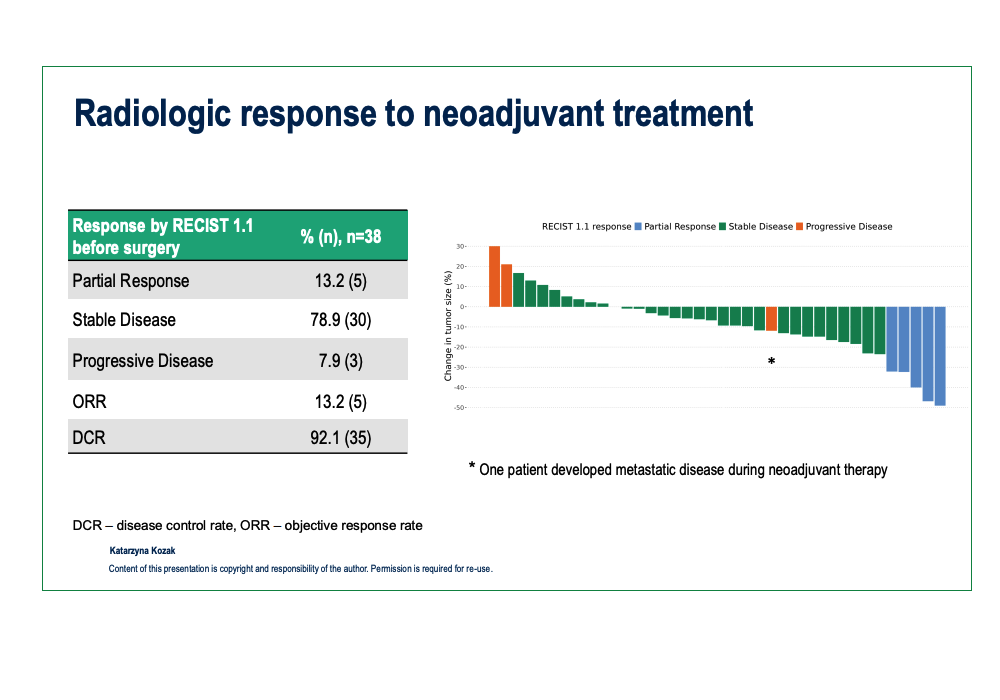Screen dimensions: 1000x700
Task: Click the orange Progressive Disease legend swatch
Action: tap(799, 227)
